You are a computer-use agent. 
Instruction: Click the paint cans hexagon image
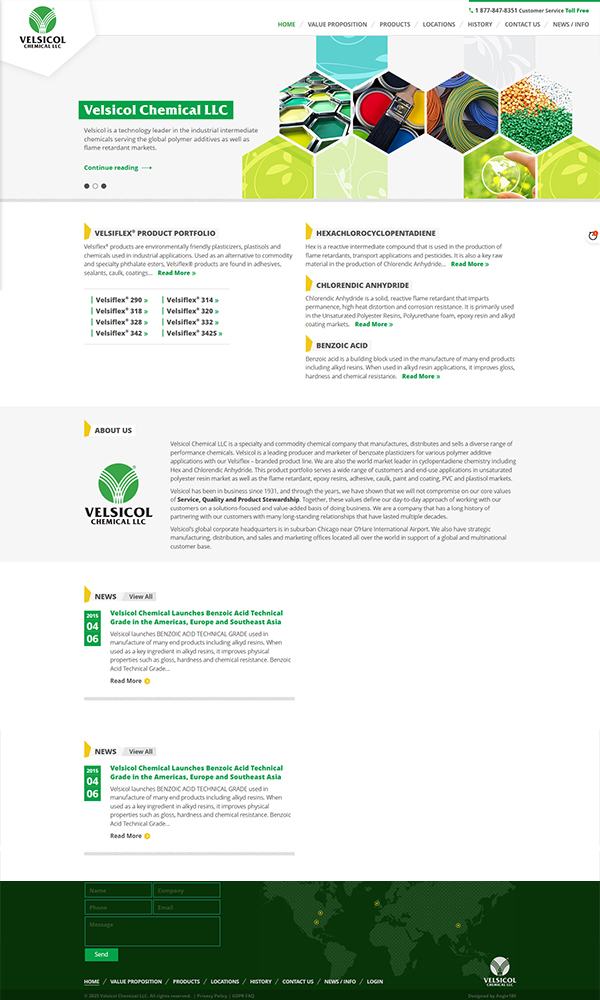388,112
